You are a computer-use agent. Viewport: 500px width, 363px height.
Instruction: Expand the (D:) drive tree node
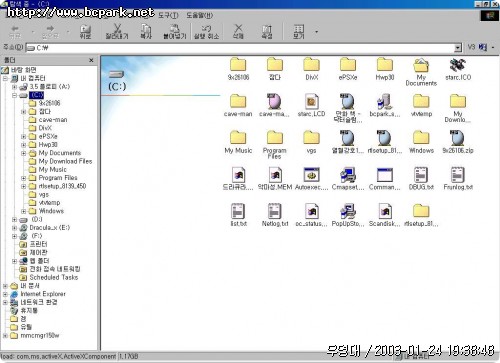click(14, 219)
